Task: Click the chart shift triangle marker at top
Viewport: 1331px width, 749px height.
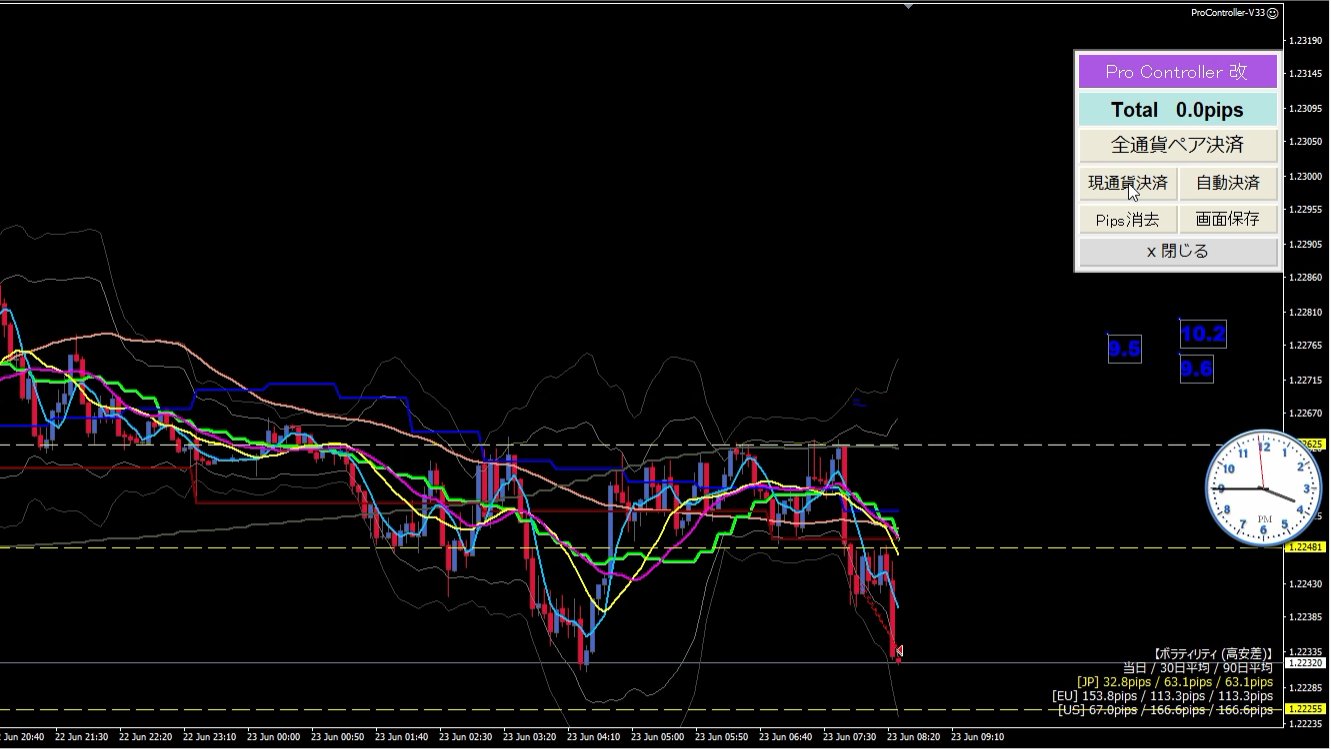Action: point(907,6)
